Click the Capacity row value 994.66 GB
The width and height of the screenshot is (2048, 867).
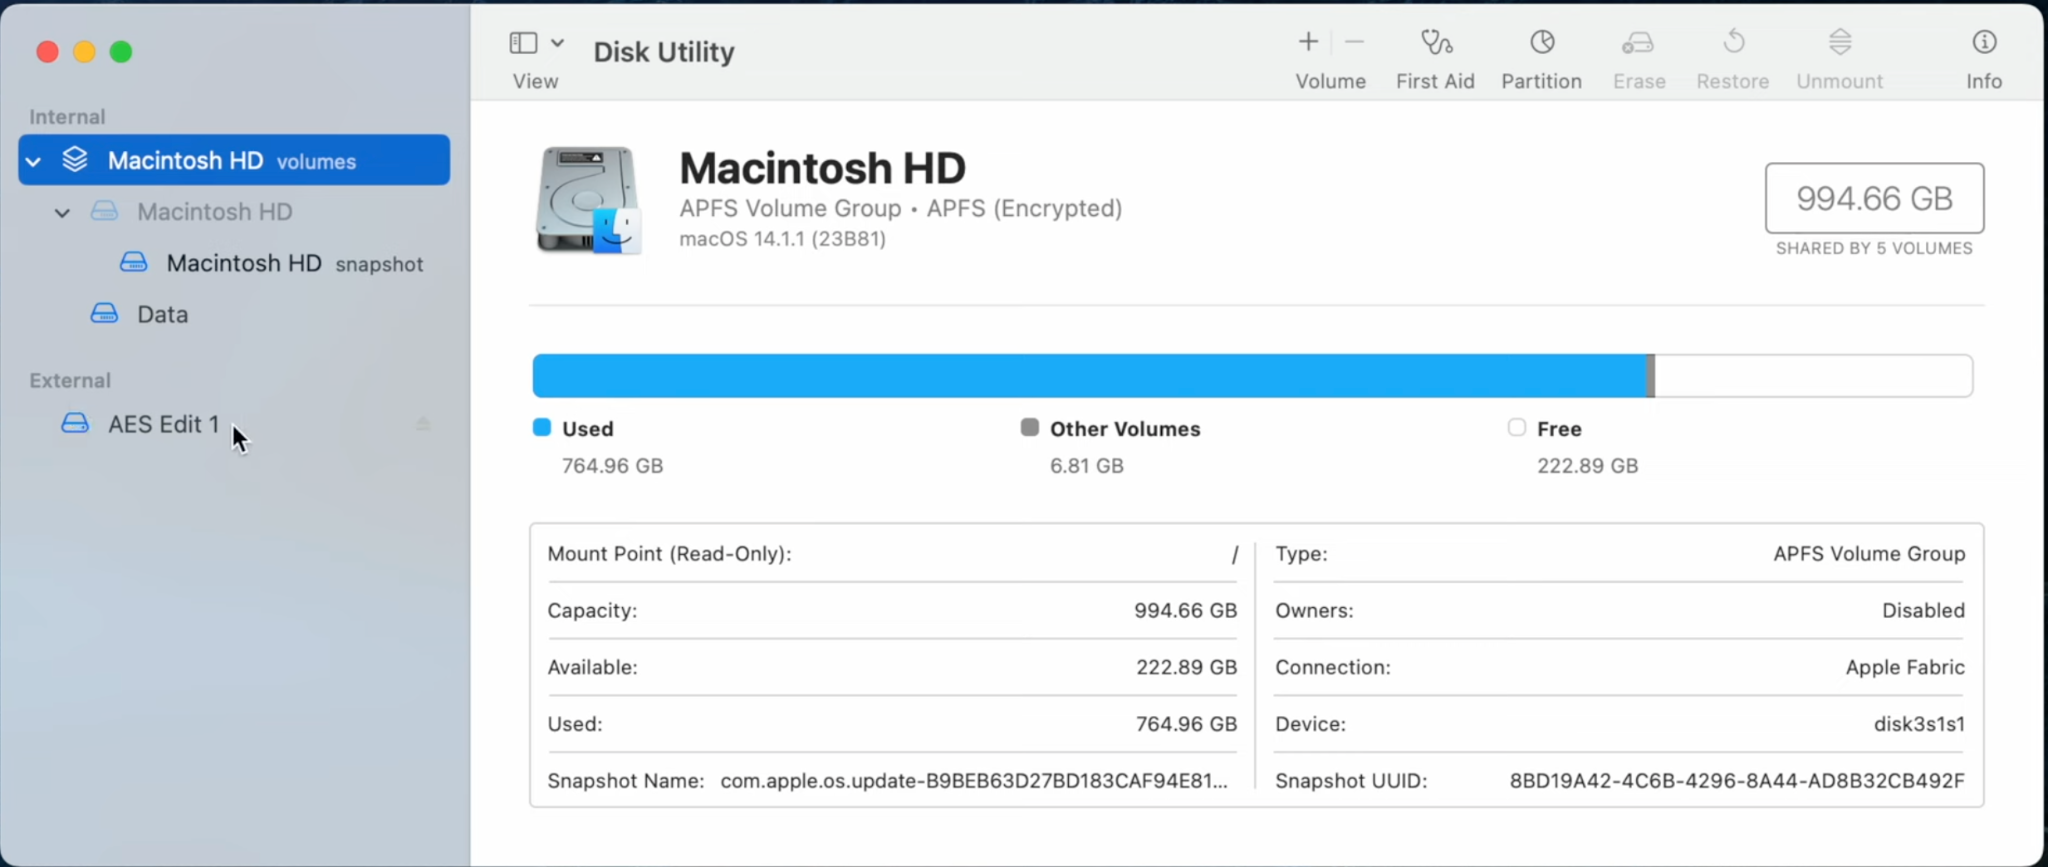1185,611
